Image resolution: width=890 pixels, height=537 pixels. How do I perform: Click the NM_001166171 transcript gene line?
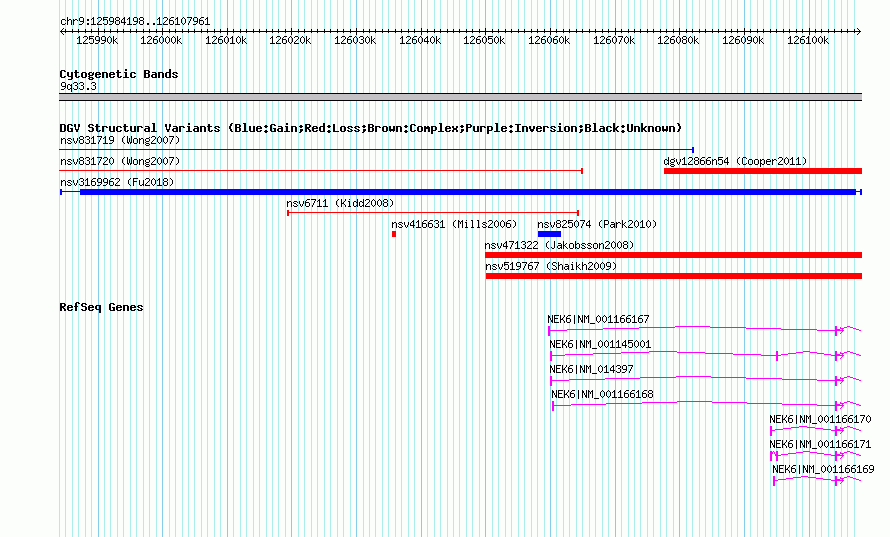(x=816, y=455)
